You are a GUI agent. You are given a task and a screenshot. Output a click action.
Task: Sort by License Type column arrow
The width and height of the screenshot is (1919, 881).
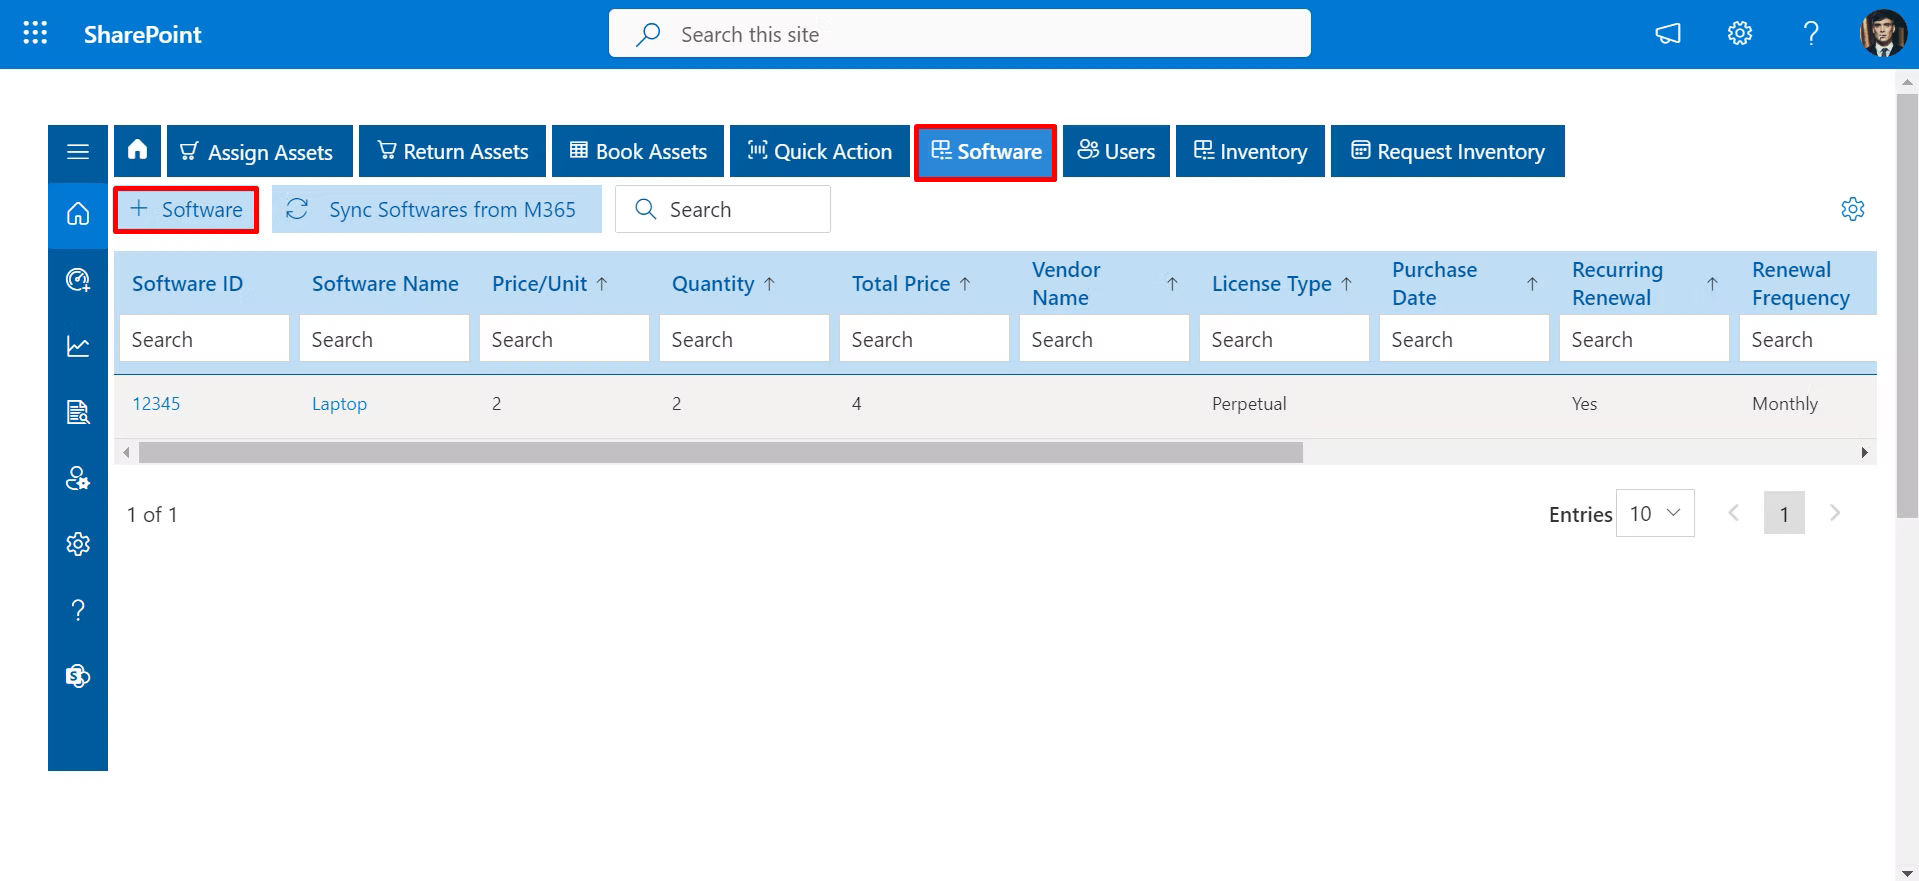click(x=1346, y=284)
